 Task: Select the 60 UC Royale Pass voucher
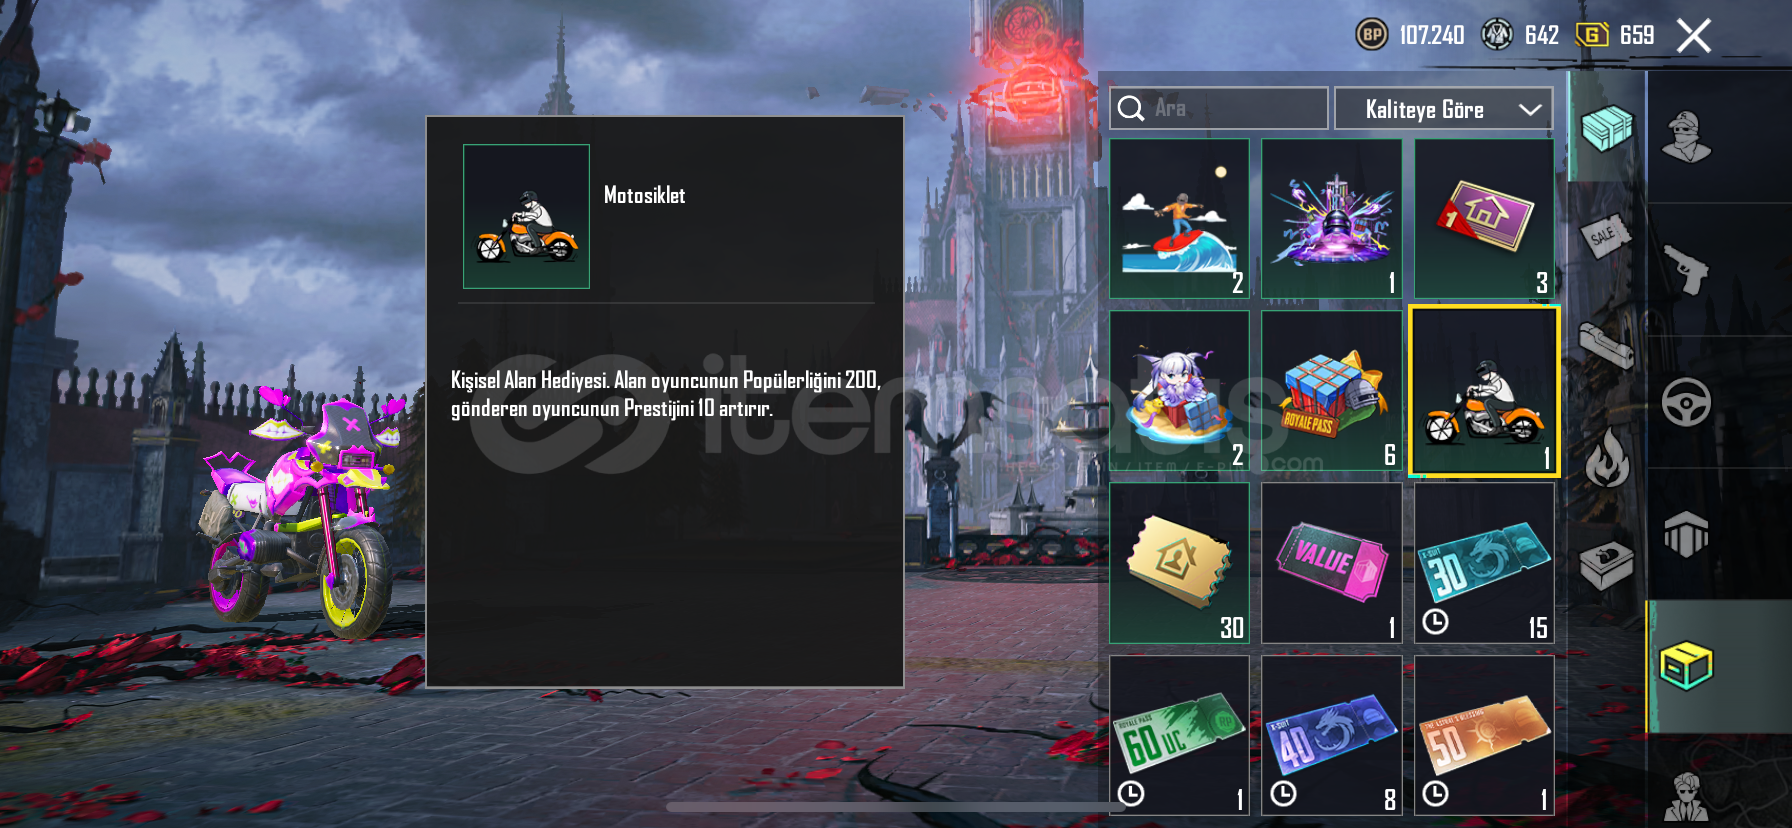click(1179, 735)
